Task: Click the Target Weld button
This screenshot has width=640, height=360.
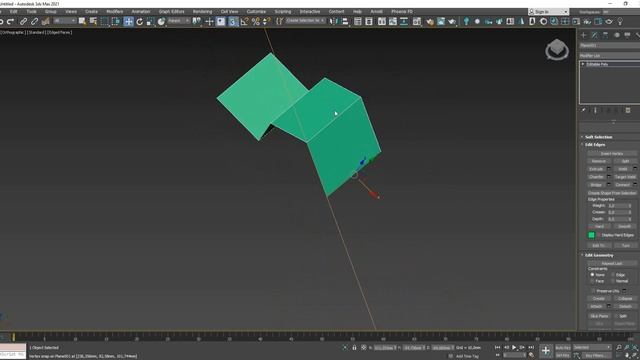Action: [625, 177]
